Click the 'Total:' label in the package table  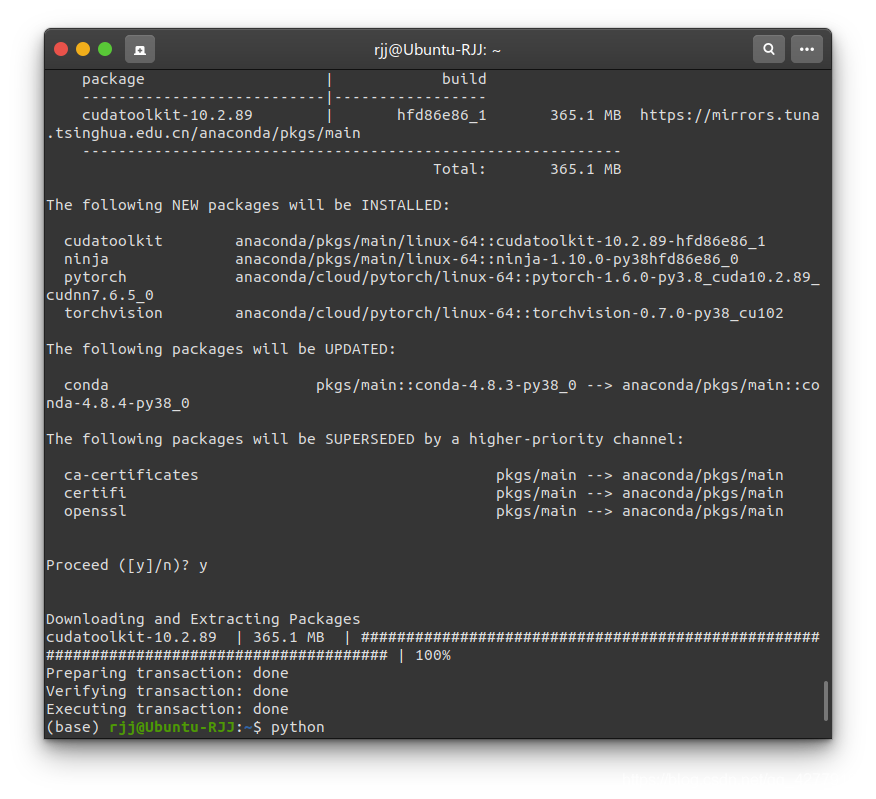click(x=459, y=169)
